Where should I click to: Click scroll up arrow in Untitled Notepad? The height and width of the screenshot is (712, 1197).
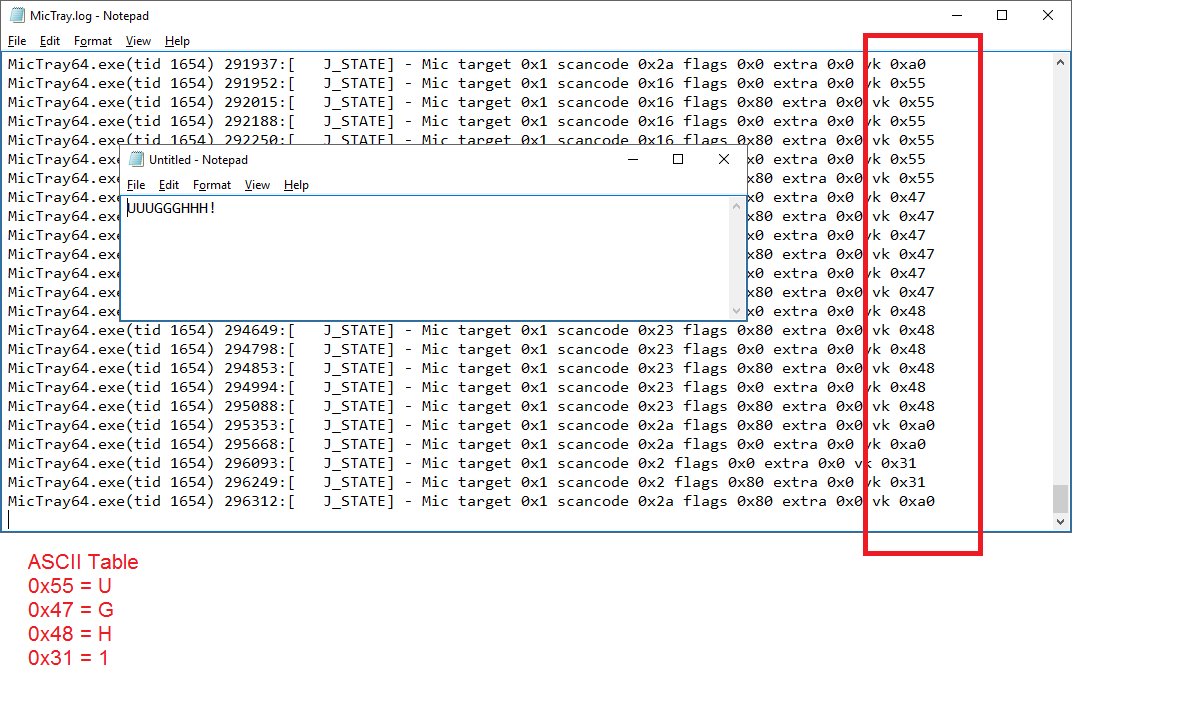pyautogui.click(x=736, y=207)
